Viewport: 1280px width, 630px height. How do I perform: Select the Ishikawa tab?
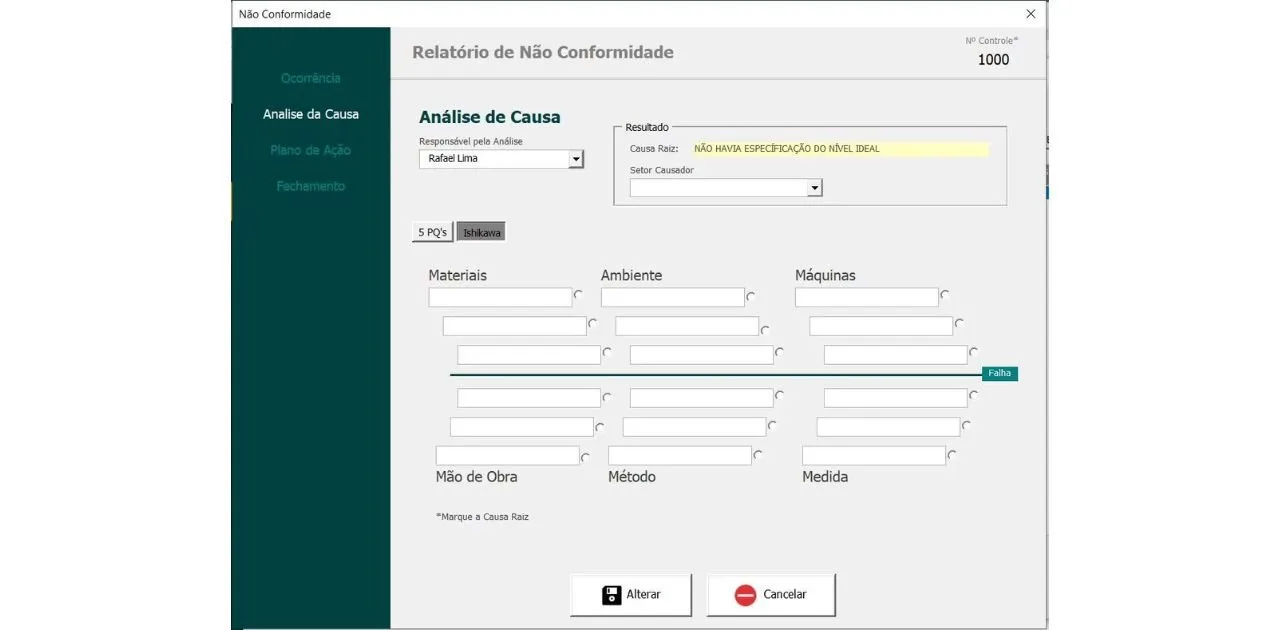click(x=481, y=231)
